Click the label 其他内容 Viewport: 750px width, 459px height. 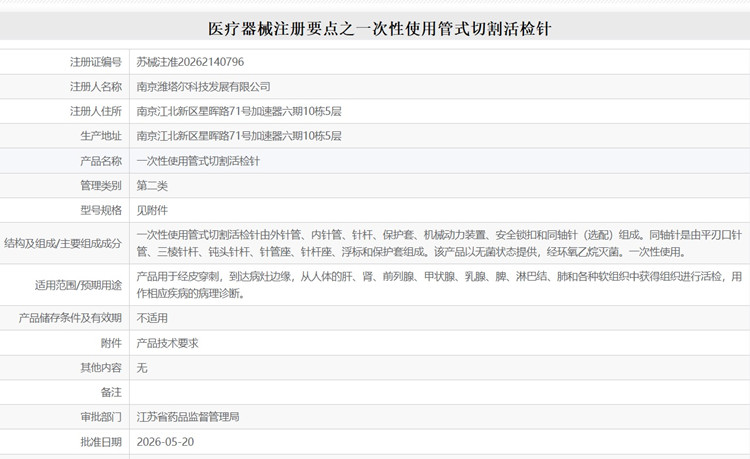[101, 368]
